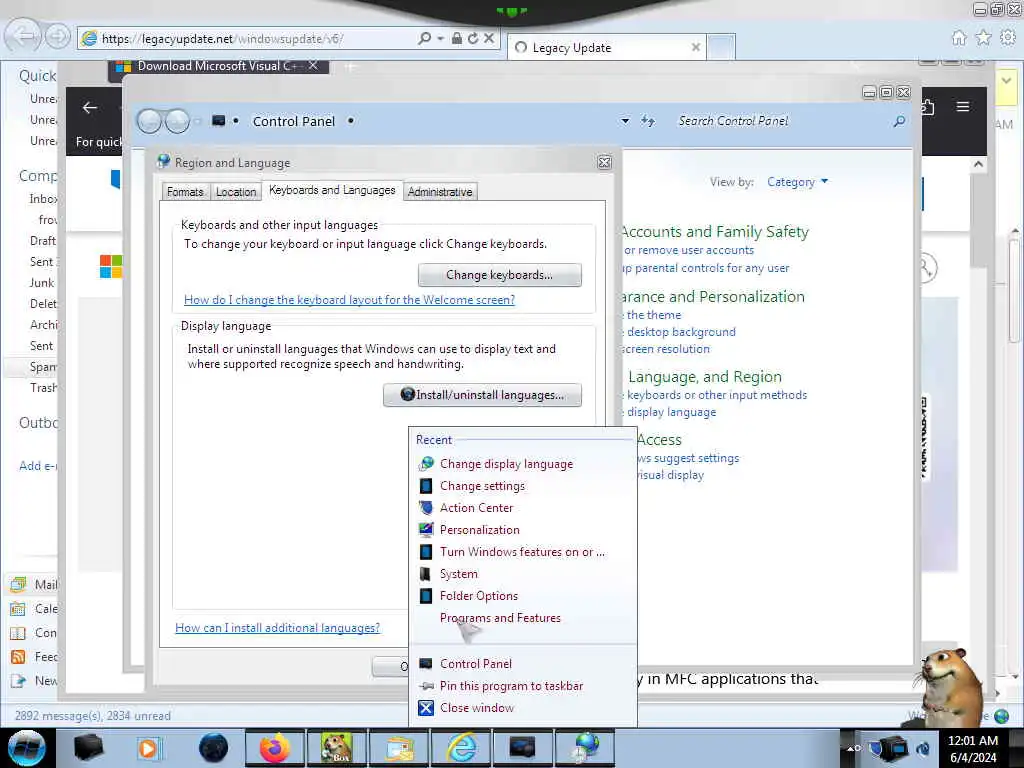The height and width of the screenshot is (768, 1024).
Task: Open Internet Explorer Tools gear
Action: pyautogui.click(x=1008, y=38)
